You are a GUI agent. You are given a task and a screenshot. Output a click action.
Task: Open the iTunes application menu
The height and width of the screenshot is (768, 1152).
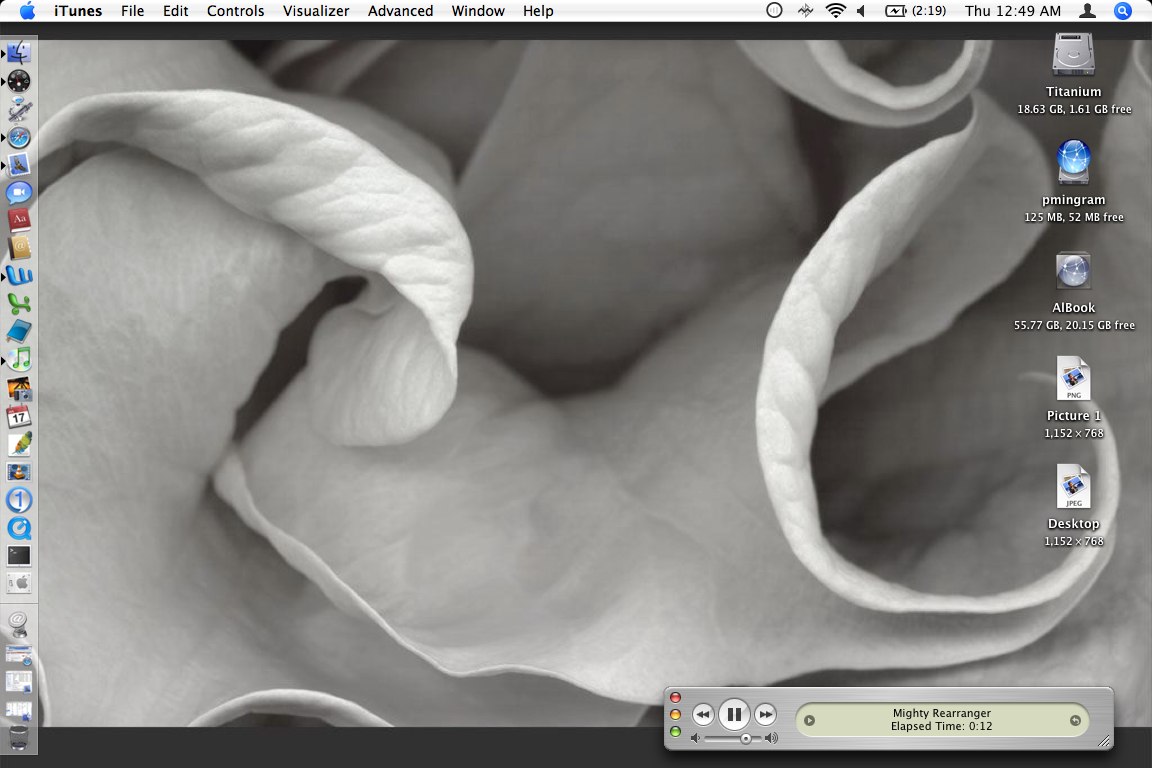tap(78, 11)
